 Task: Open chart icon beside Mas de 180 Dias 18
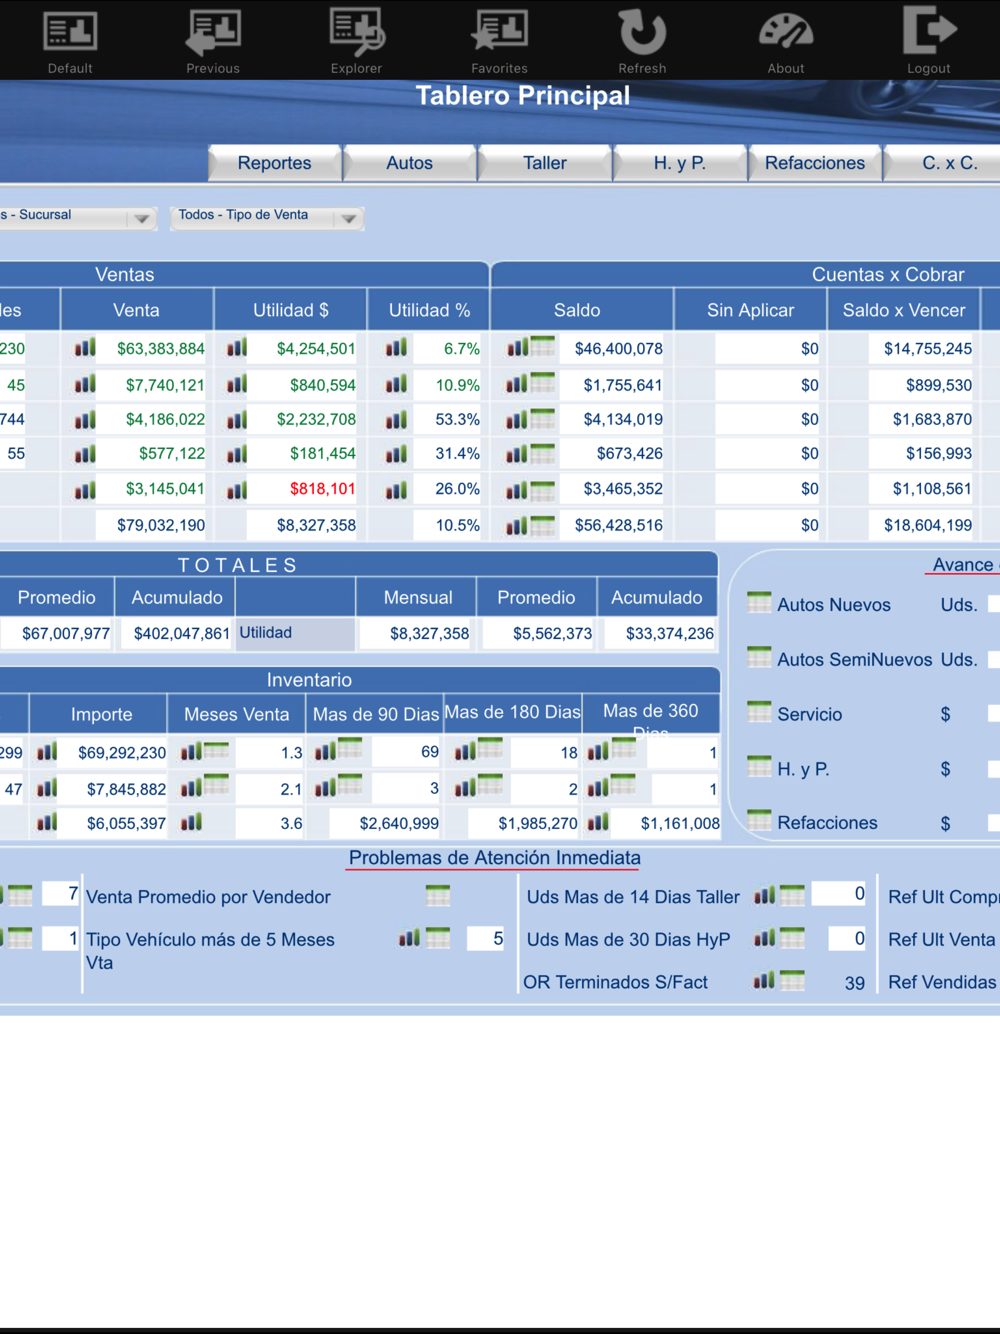click(465, 751)
